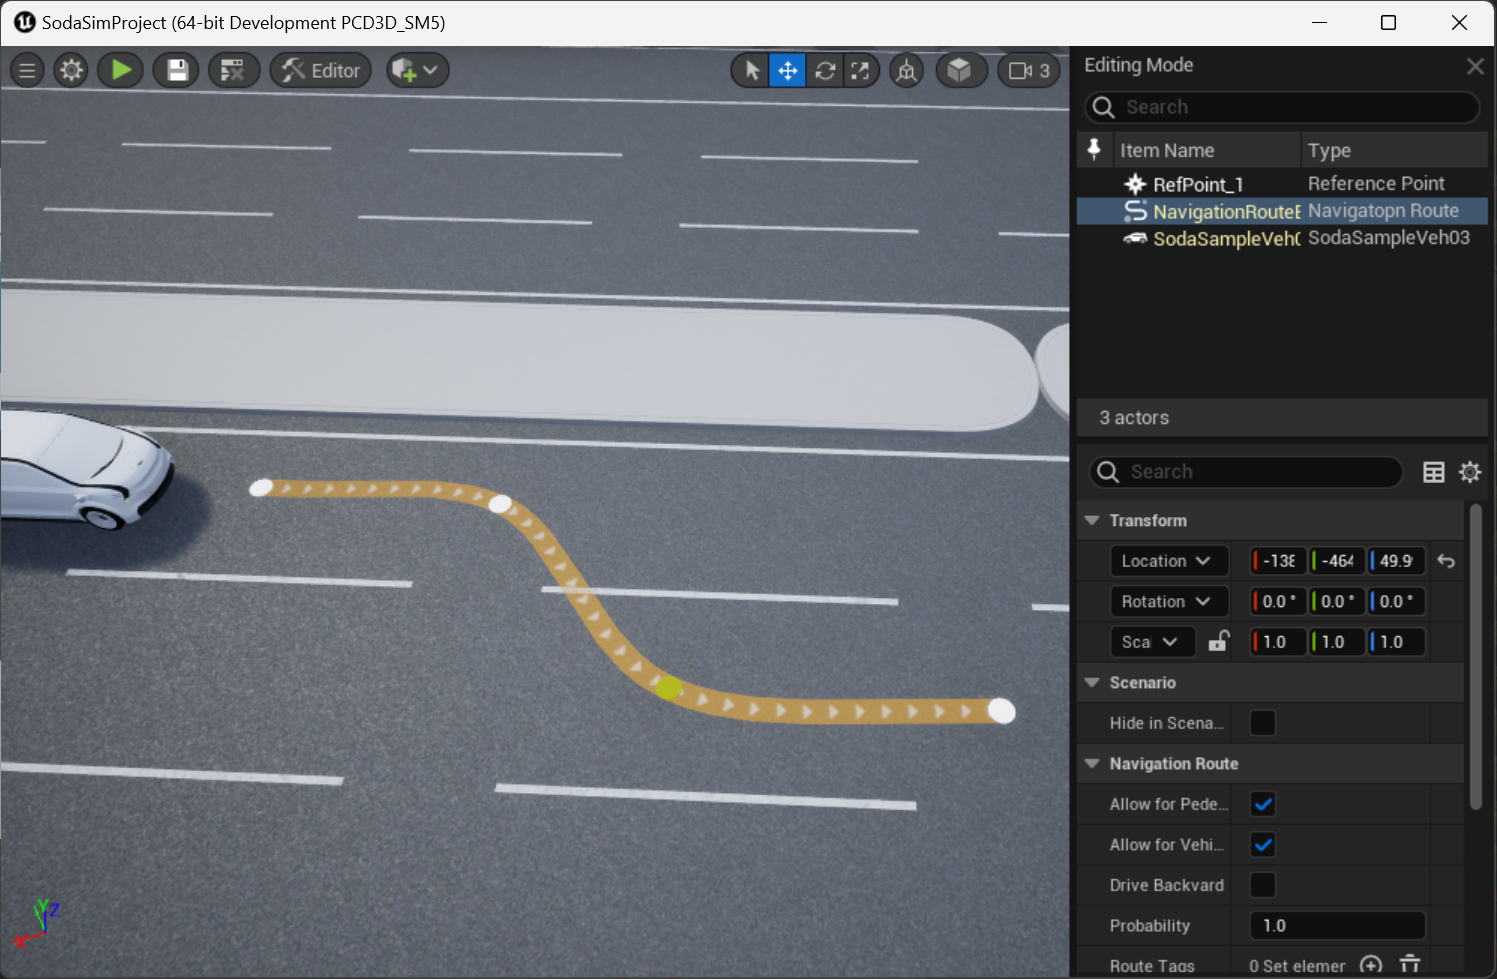The image size is (1497, 979).
Task: Select RefPoint_1 in actor list
Action: click(1282, 184)
